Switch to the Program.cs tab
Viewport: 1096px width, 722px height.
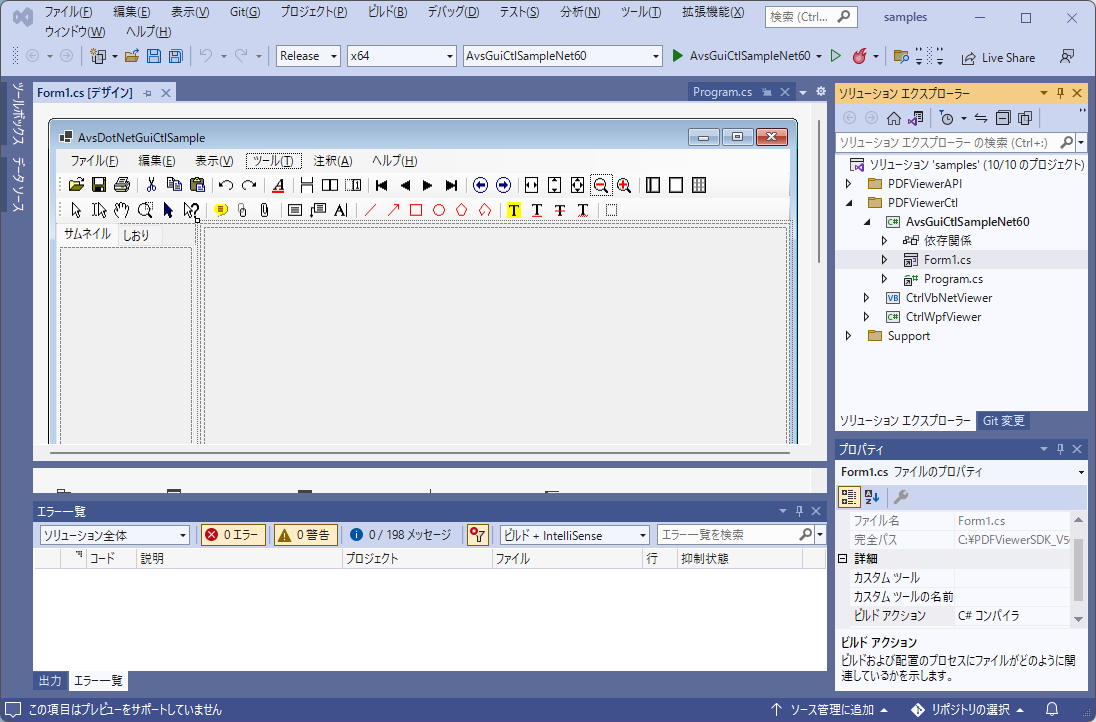[722, 92]
